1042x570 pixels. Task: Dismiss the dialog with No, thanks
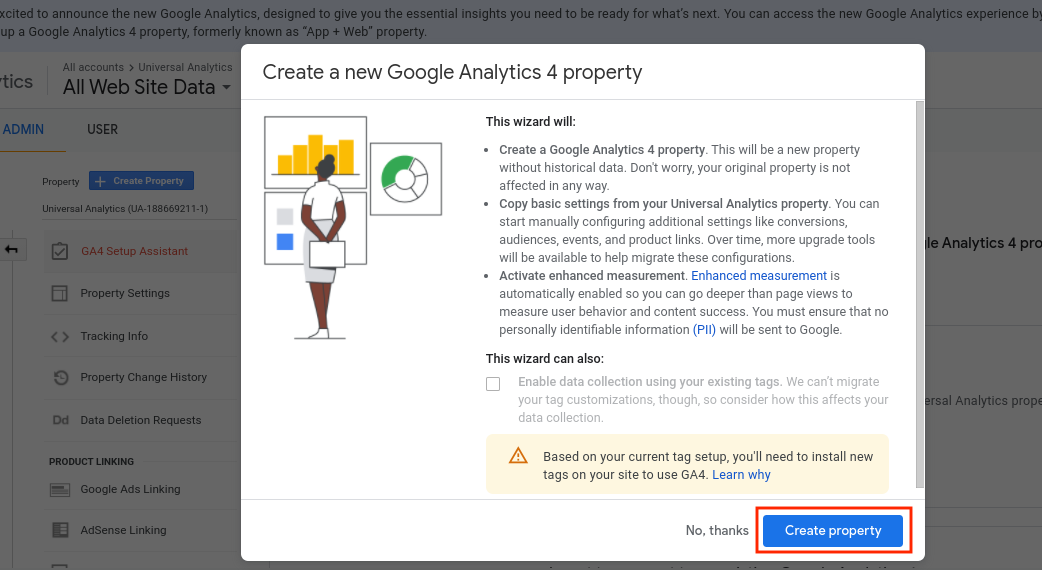[717, 530]
